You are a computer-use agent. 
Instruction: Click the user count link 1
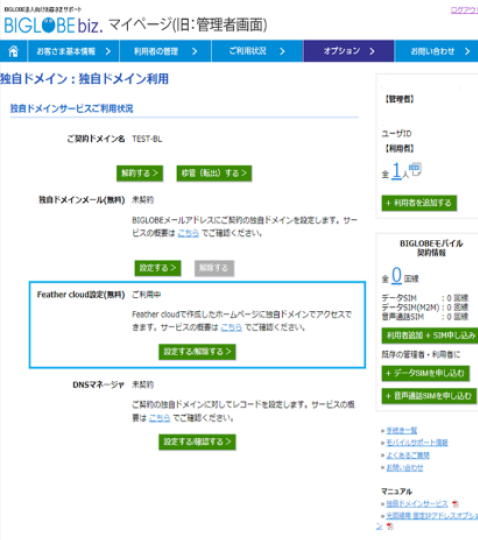397,171
